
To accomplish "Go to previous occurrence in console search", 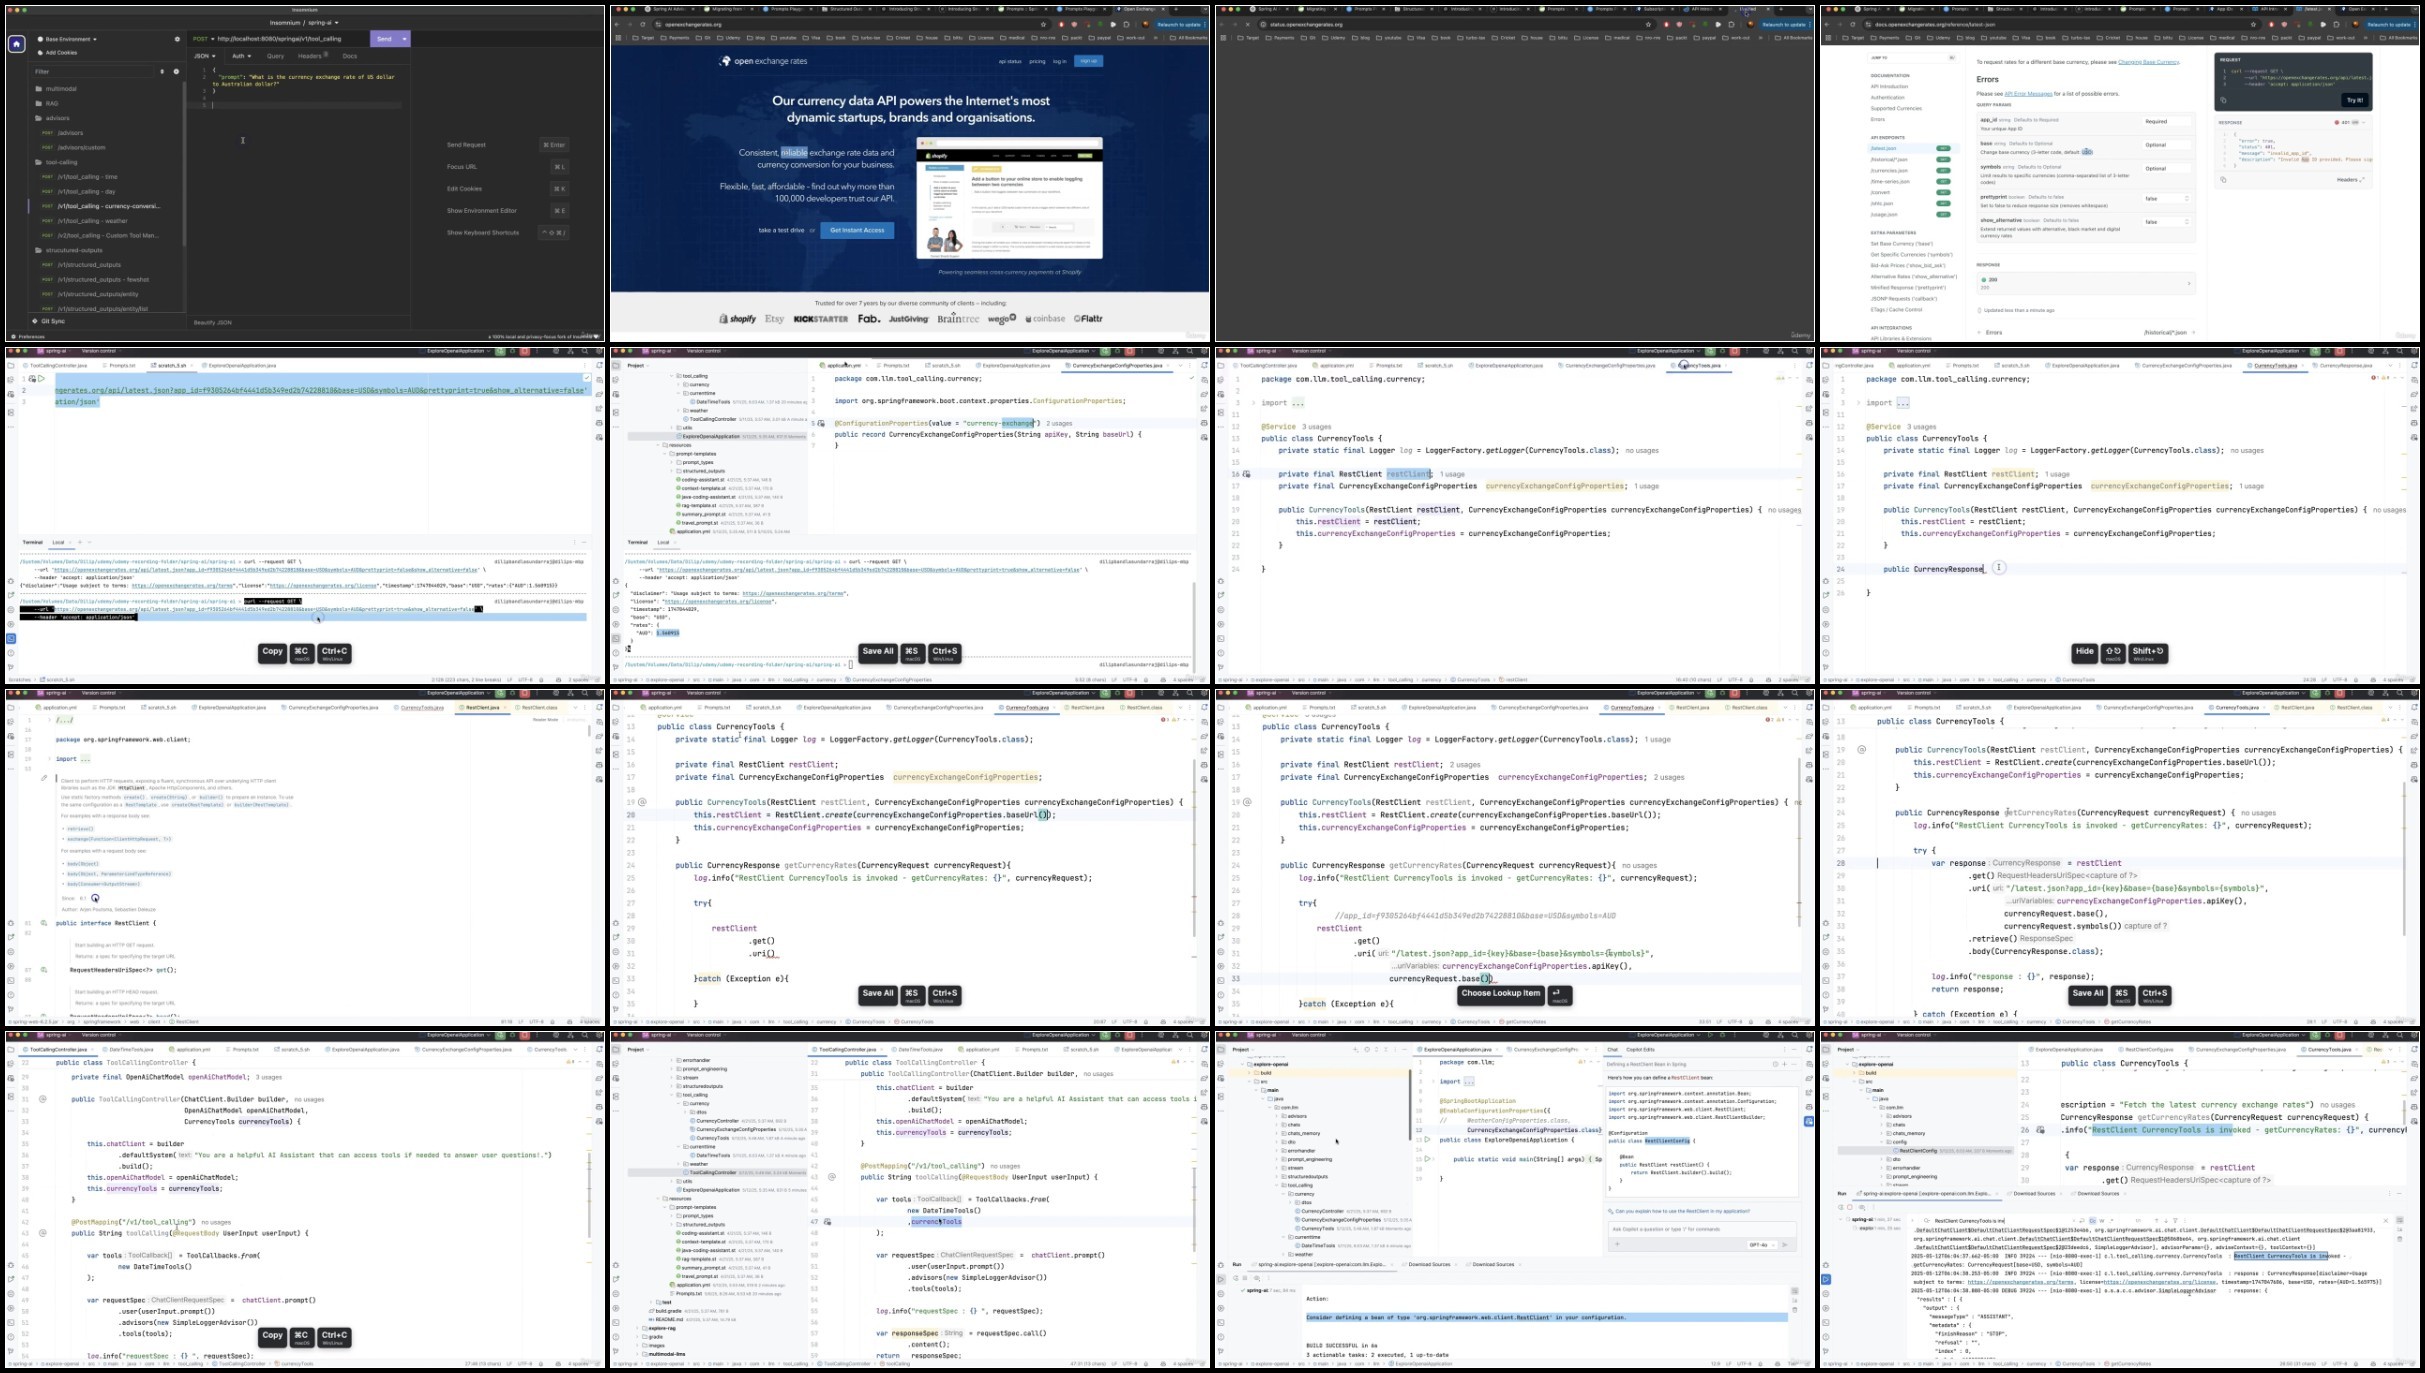I will coord(2156,1221).
